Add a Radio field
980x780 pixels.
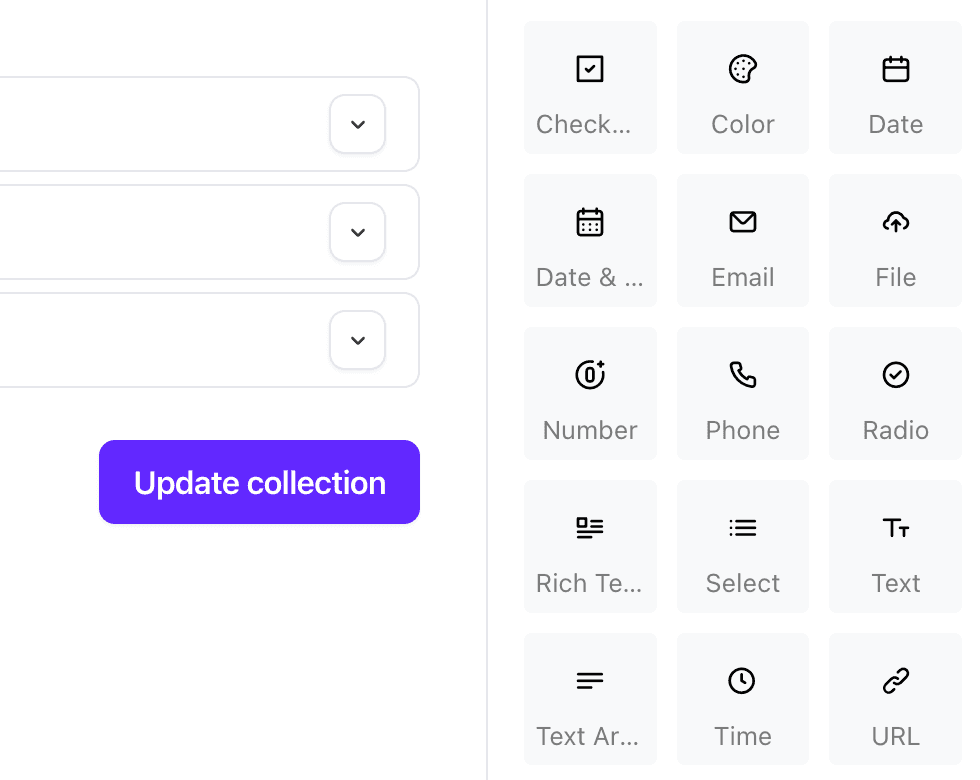pyautogui.click(x=894, y=393)
